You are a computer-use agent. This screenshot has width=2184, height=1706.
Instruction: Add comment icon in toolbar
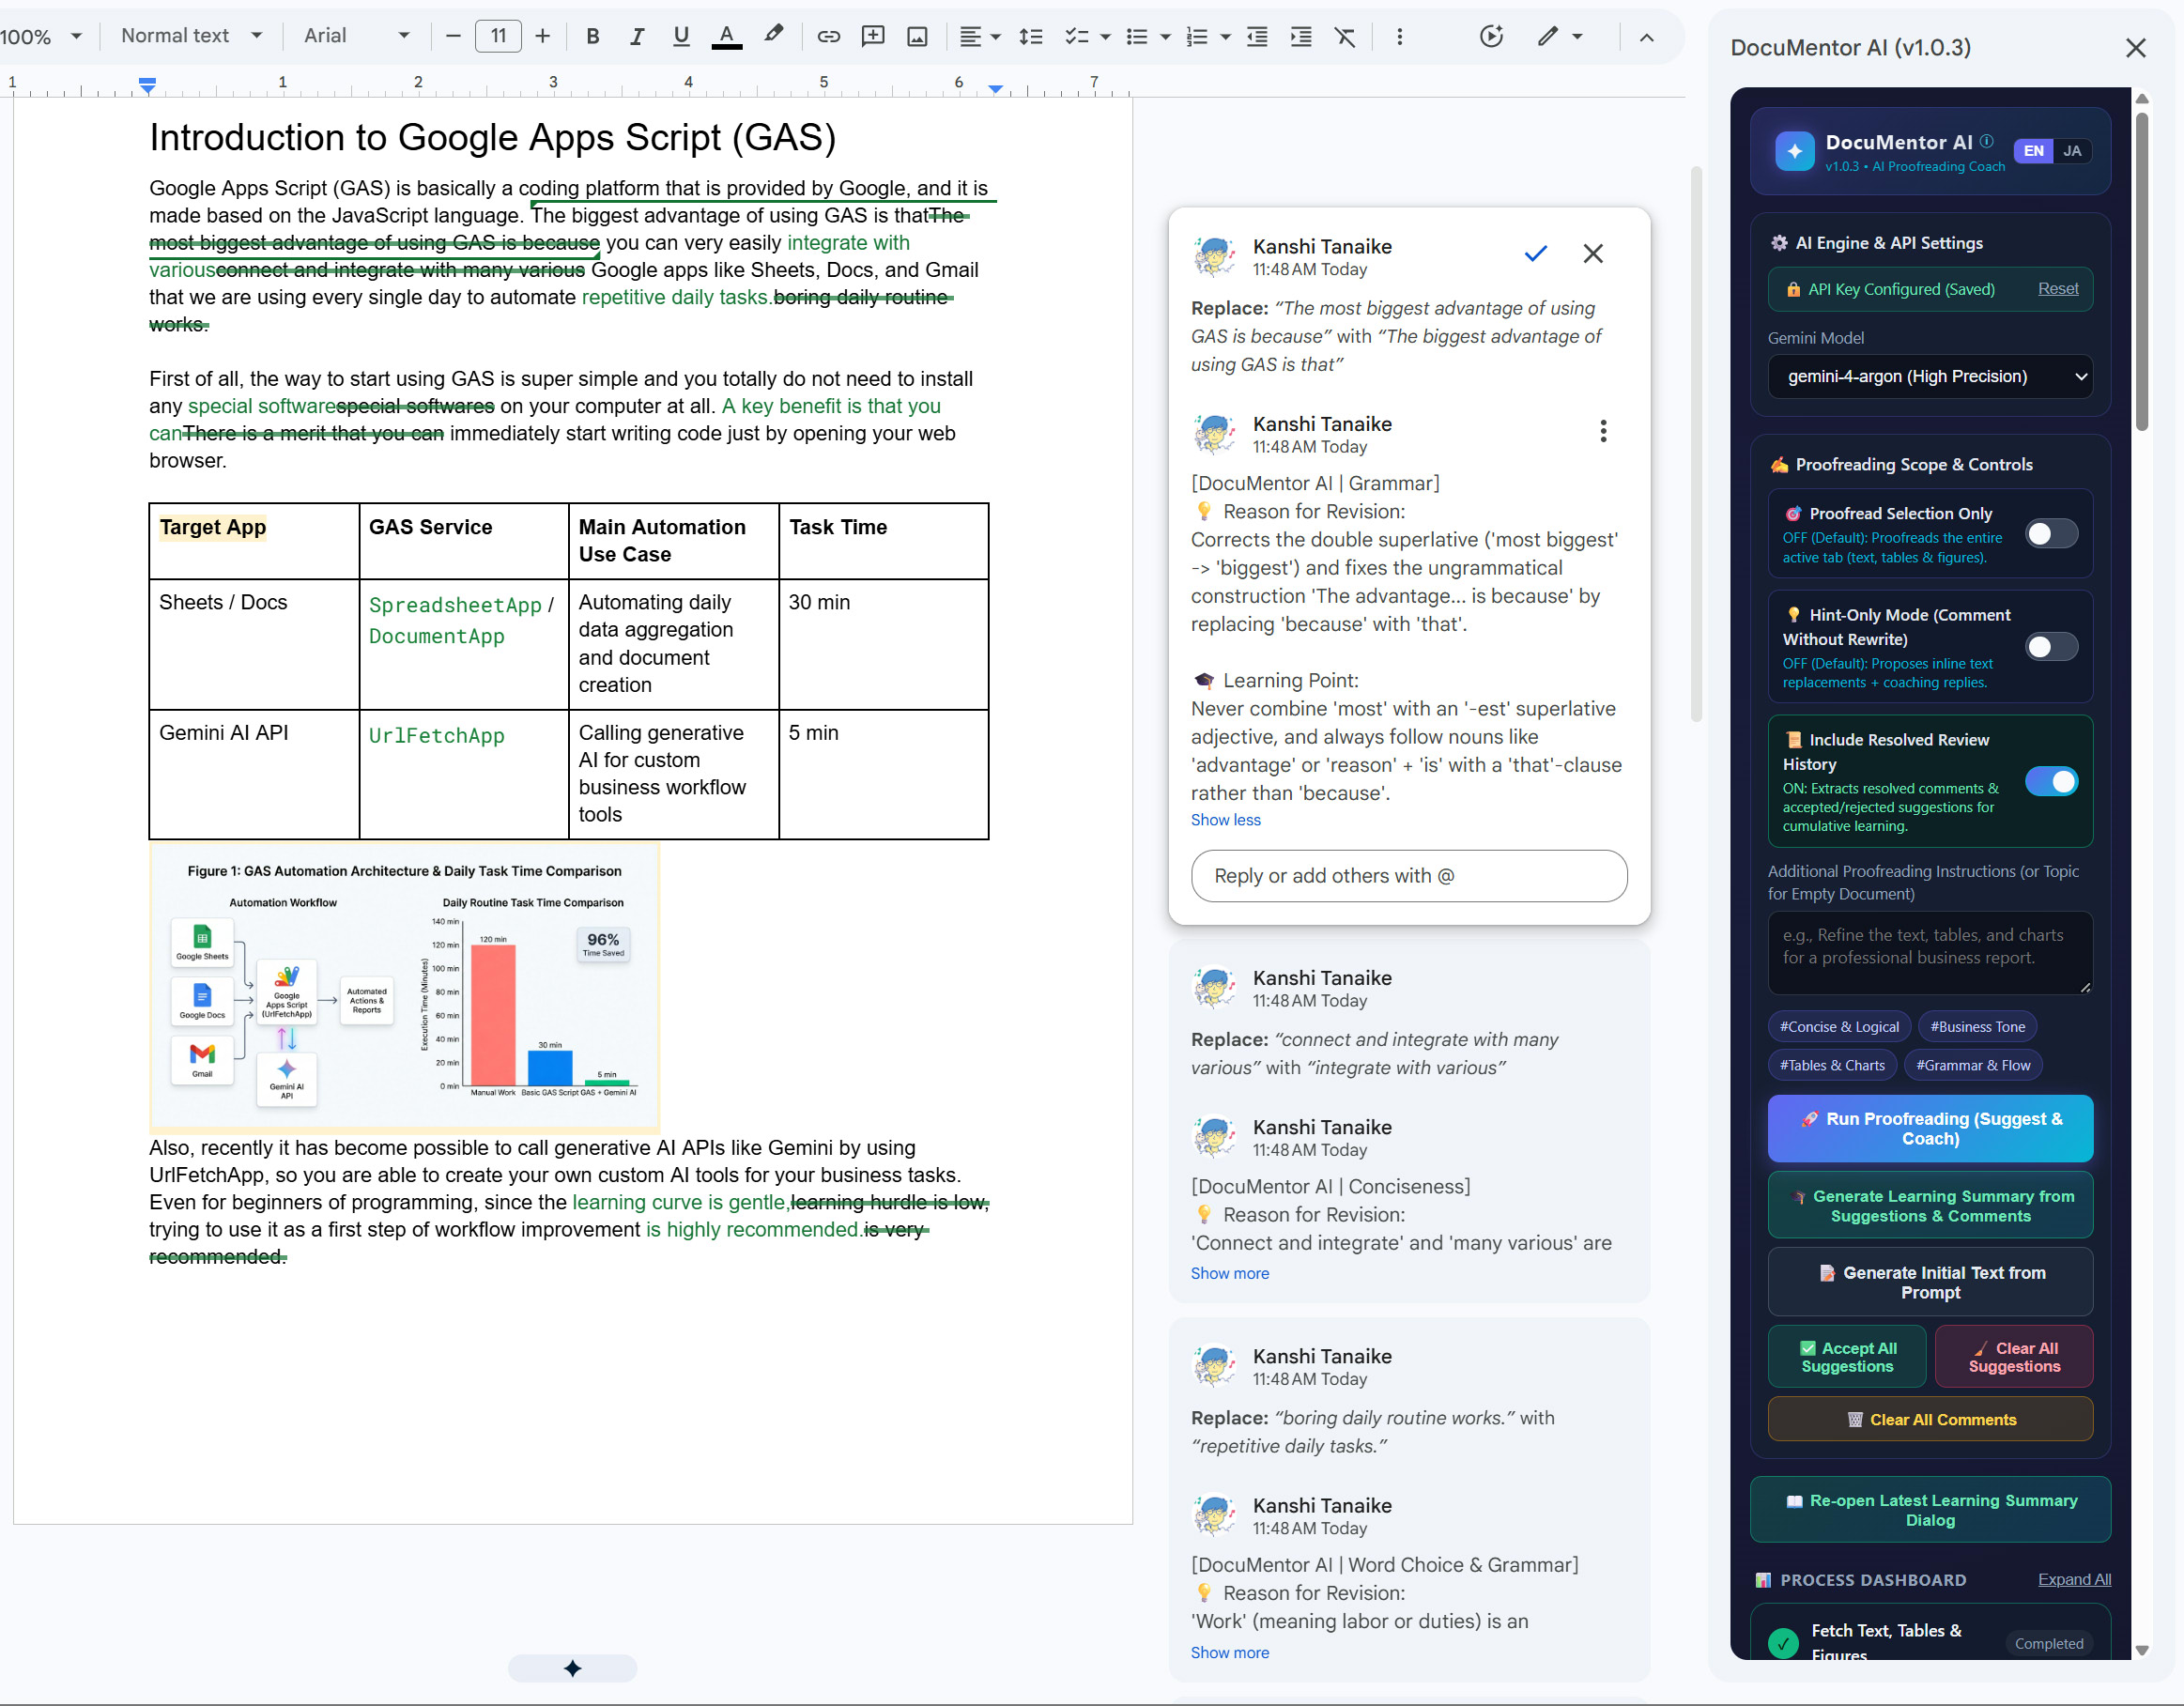(873, 36)
